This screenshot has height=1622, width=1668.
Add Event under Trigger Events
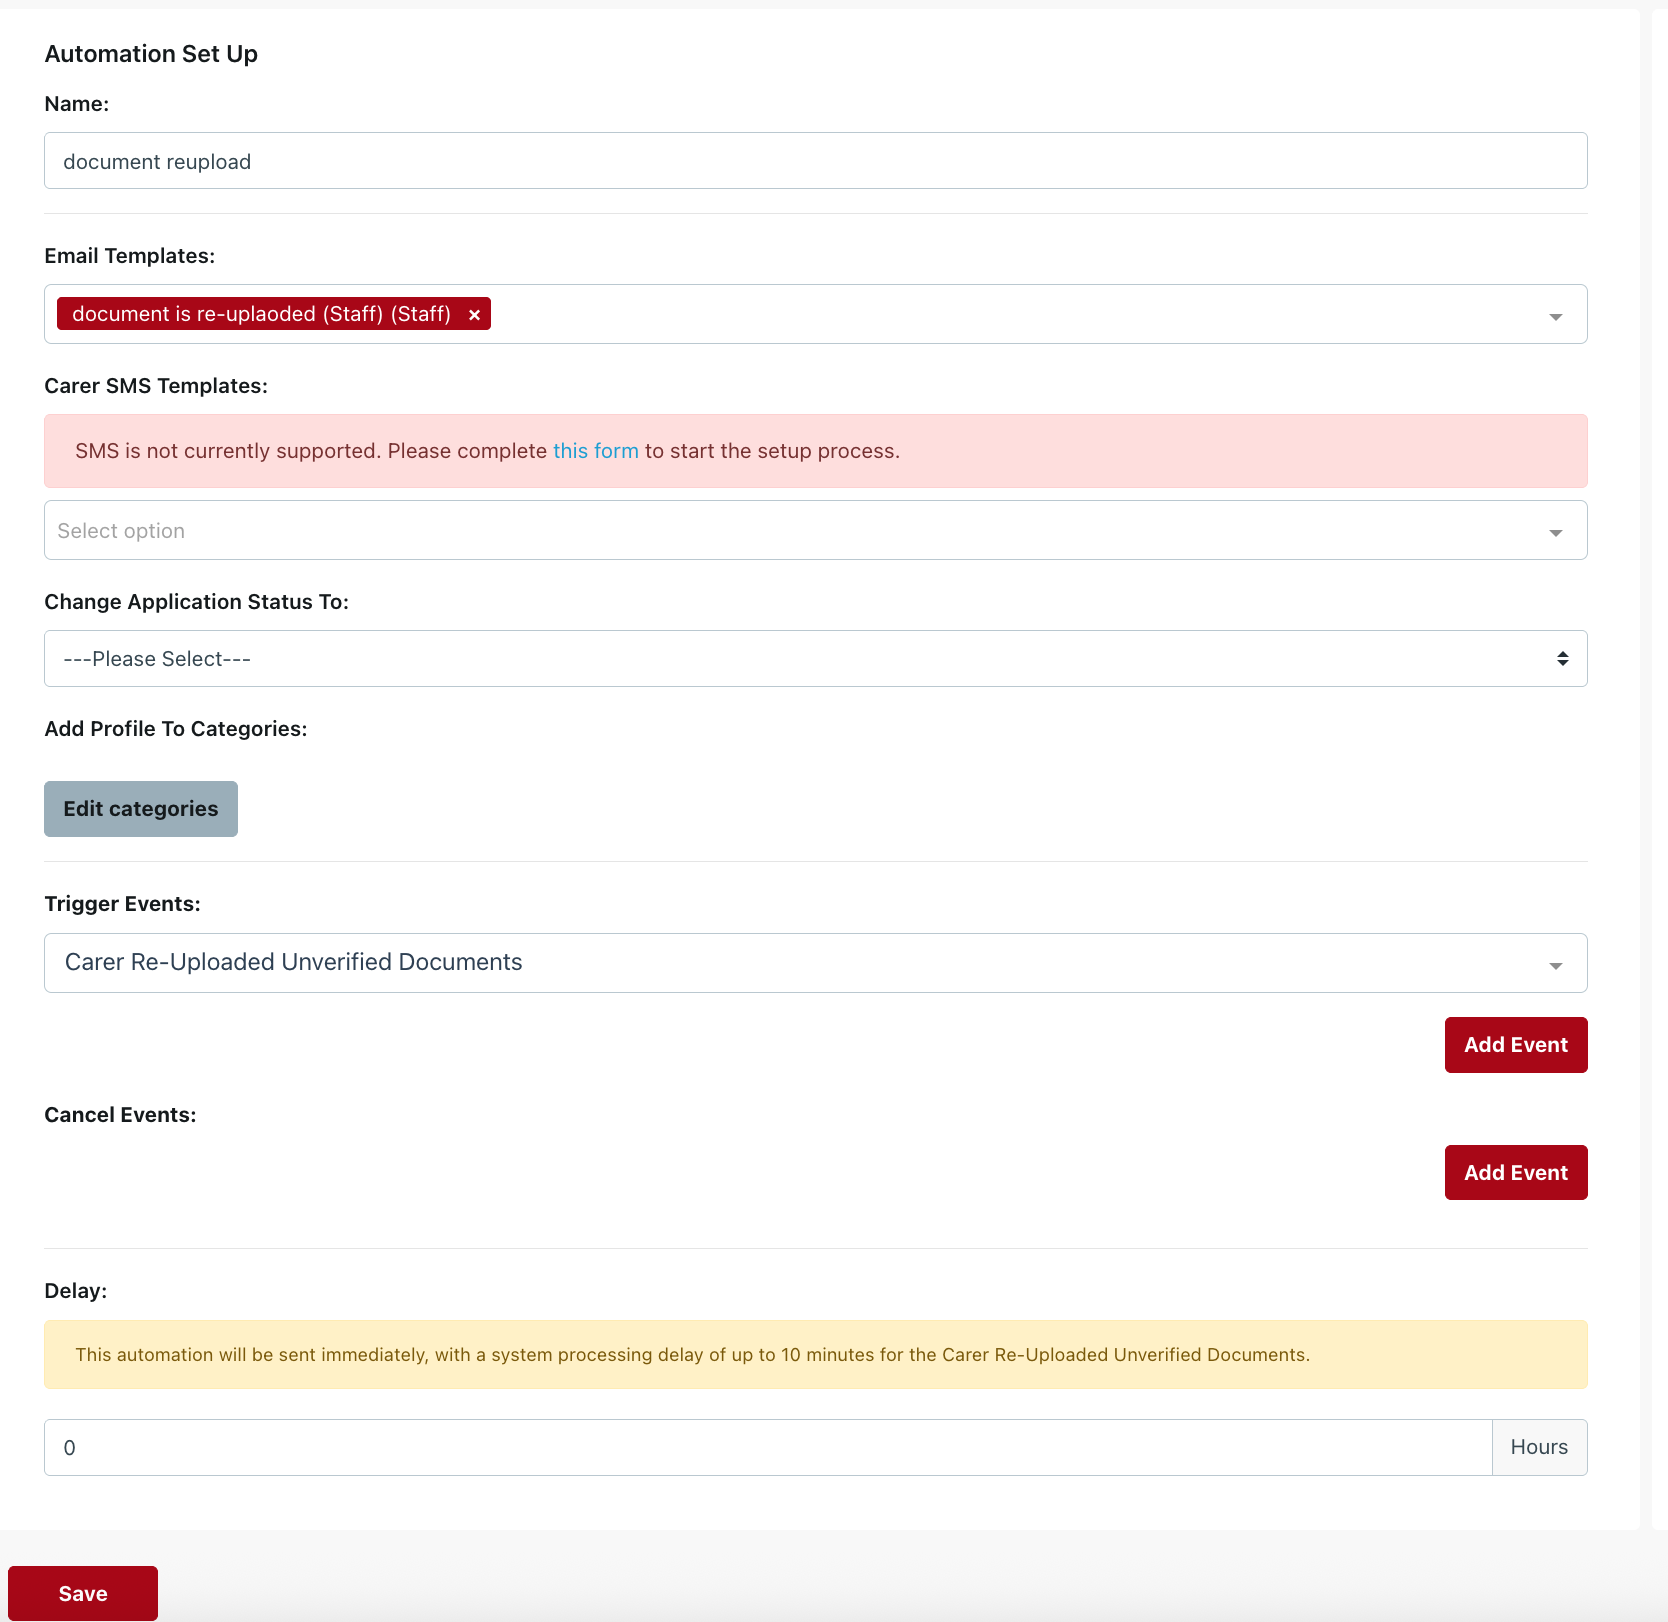click(1515, 1045)
